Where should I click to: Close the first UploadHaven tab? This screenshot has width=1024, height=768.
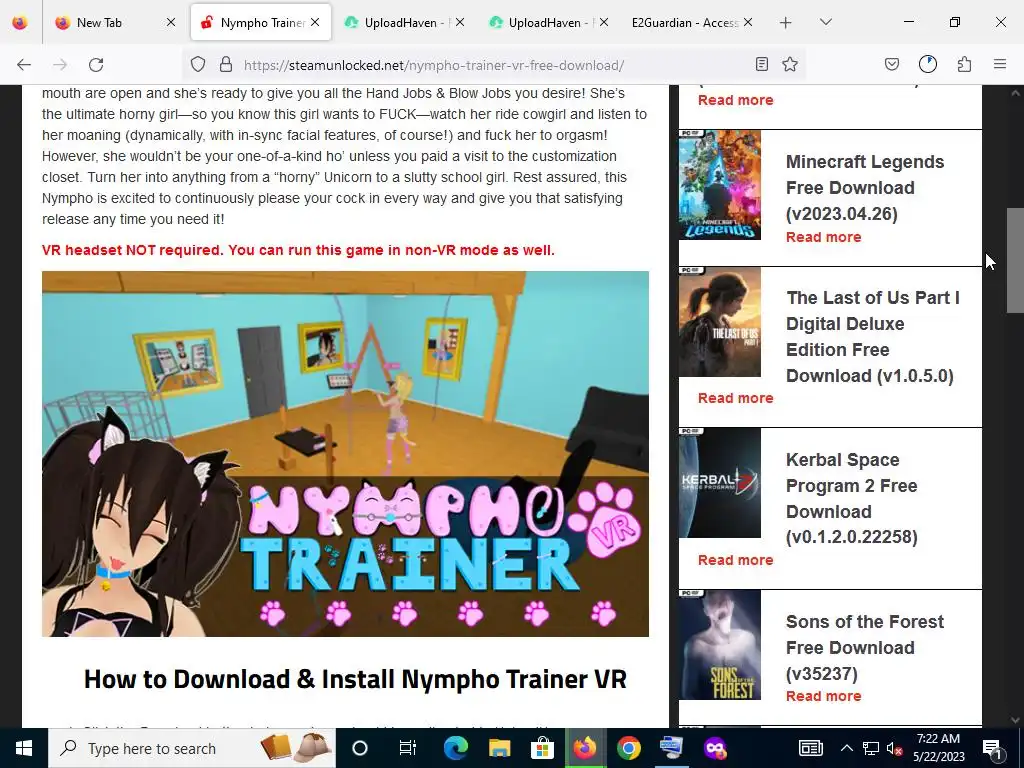(x=460, y=22)
